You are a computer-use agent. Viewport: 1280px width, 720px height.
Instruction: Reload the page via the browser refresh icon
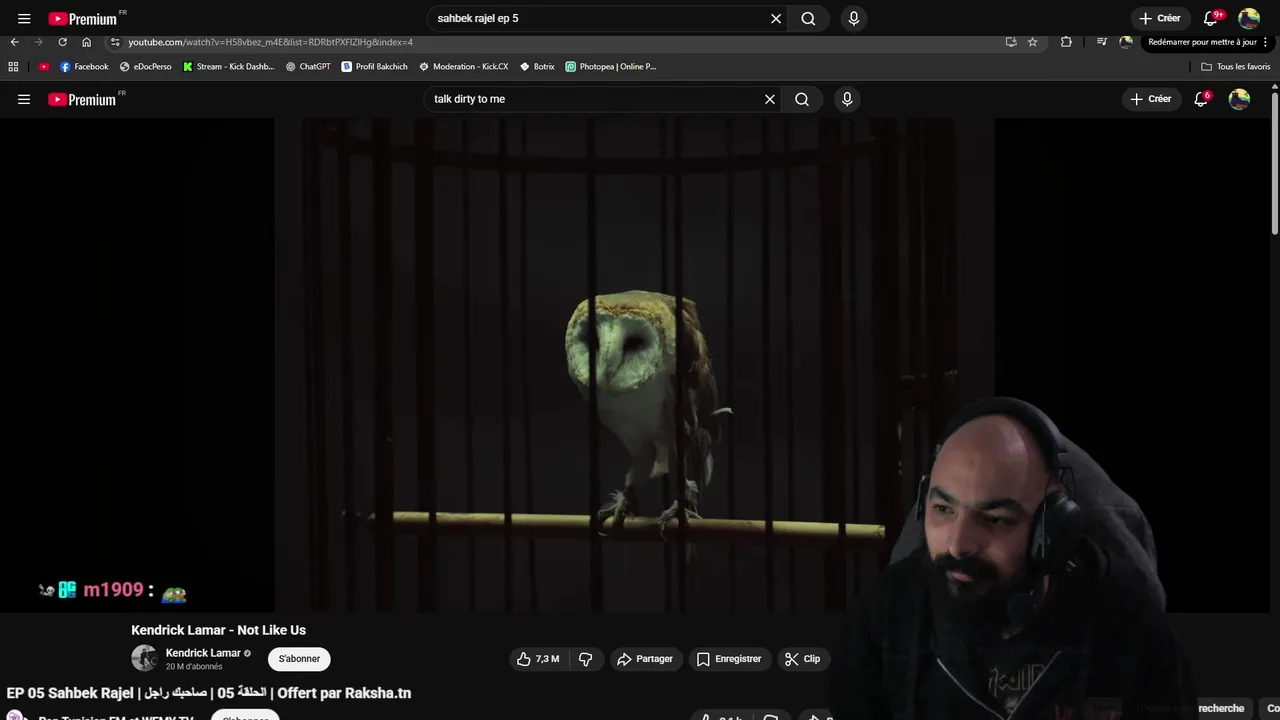click(62, 42)
